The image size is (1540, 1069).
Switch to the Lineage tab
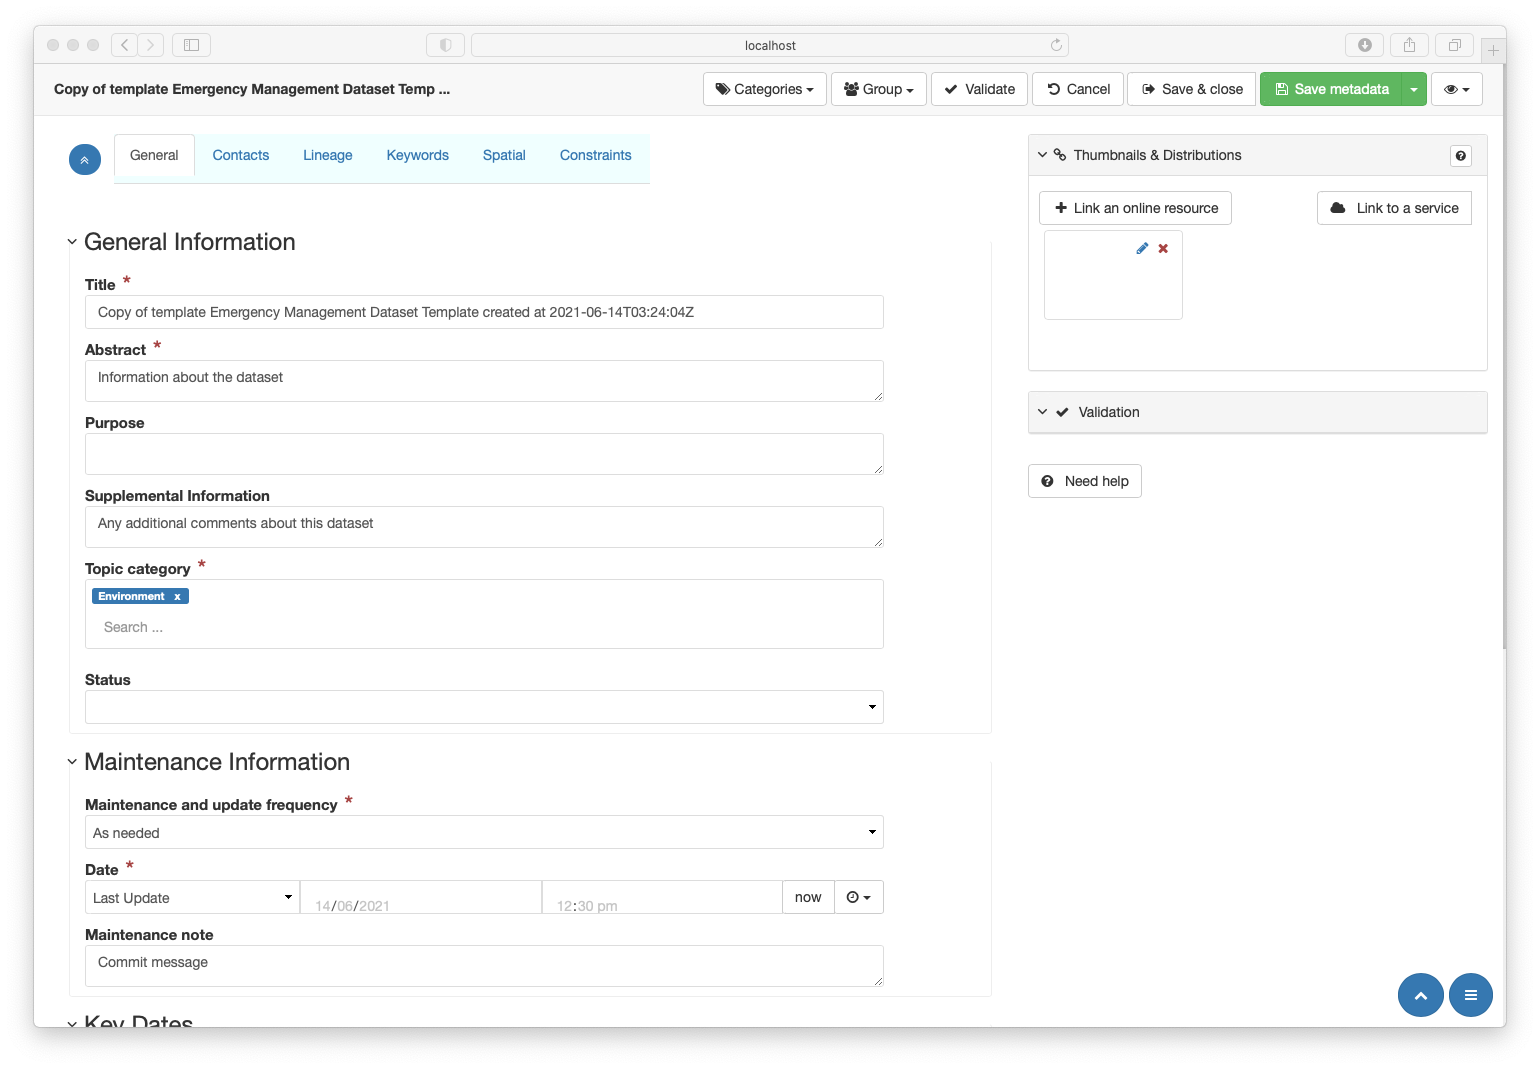[x=328, y=155]
